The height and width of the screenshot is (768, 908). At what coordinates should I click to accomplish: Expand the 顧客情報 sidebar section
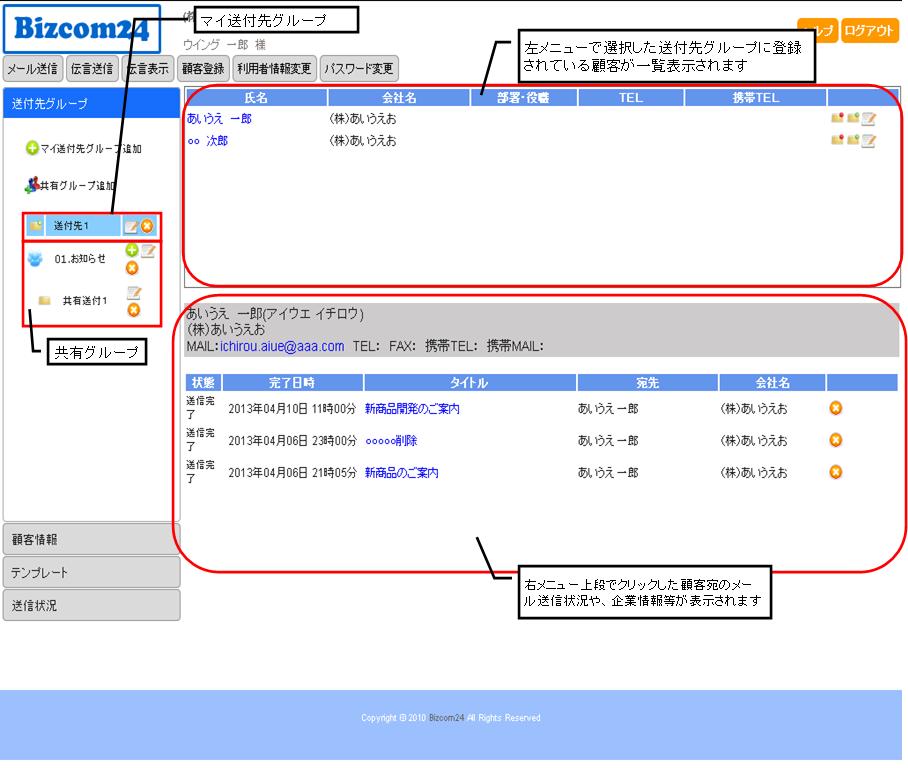tap(91, 539)
